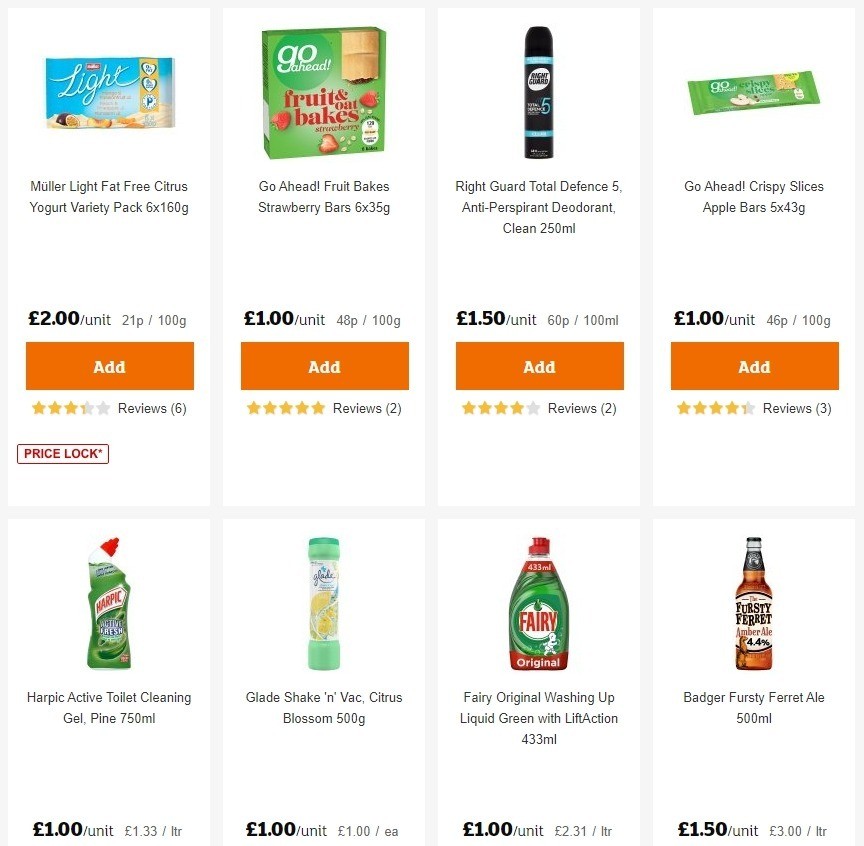Click the PRICE LOCK badge
Screen dimensions: 864x846
coord(62,453)
